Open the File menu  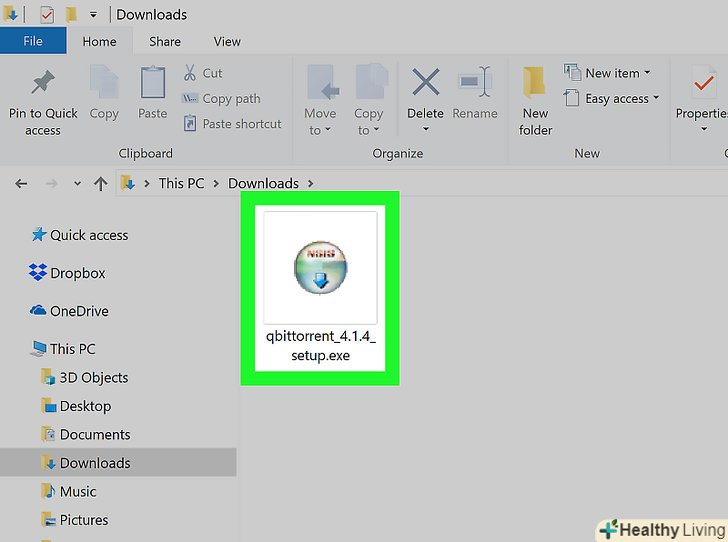pos(33,41)
